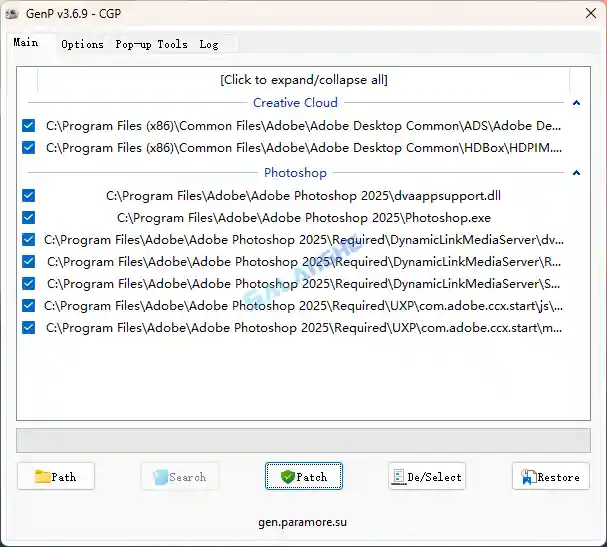Uncheck the DynamicLinkMediaServer\dv... checkbox
Image resolution: width=607 pixels, height=547 pixels.
pyautogui.click(x=28, y=240)
